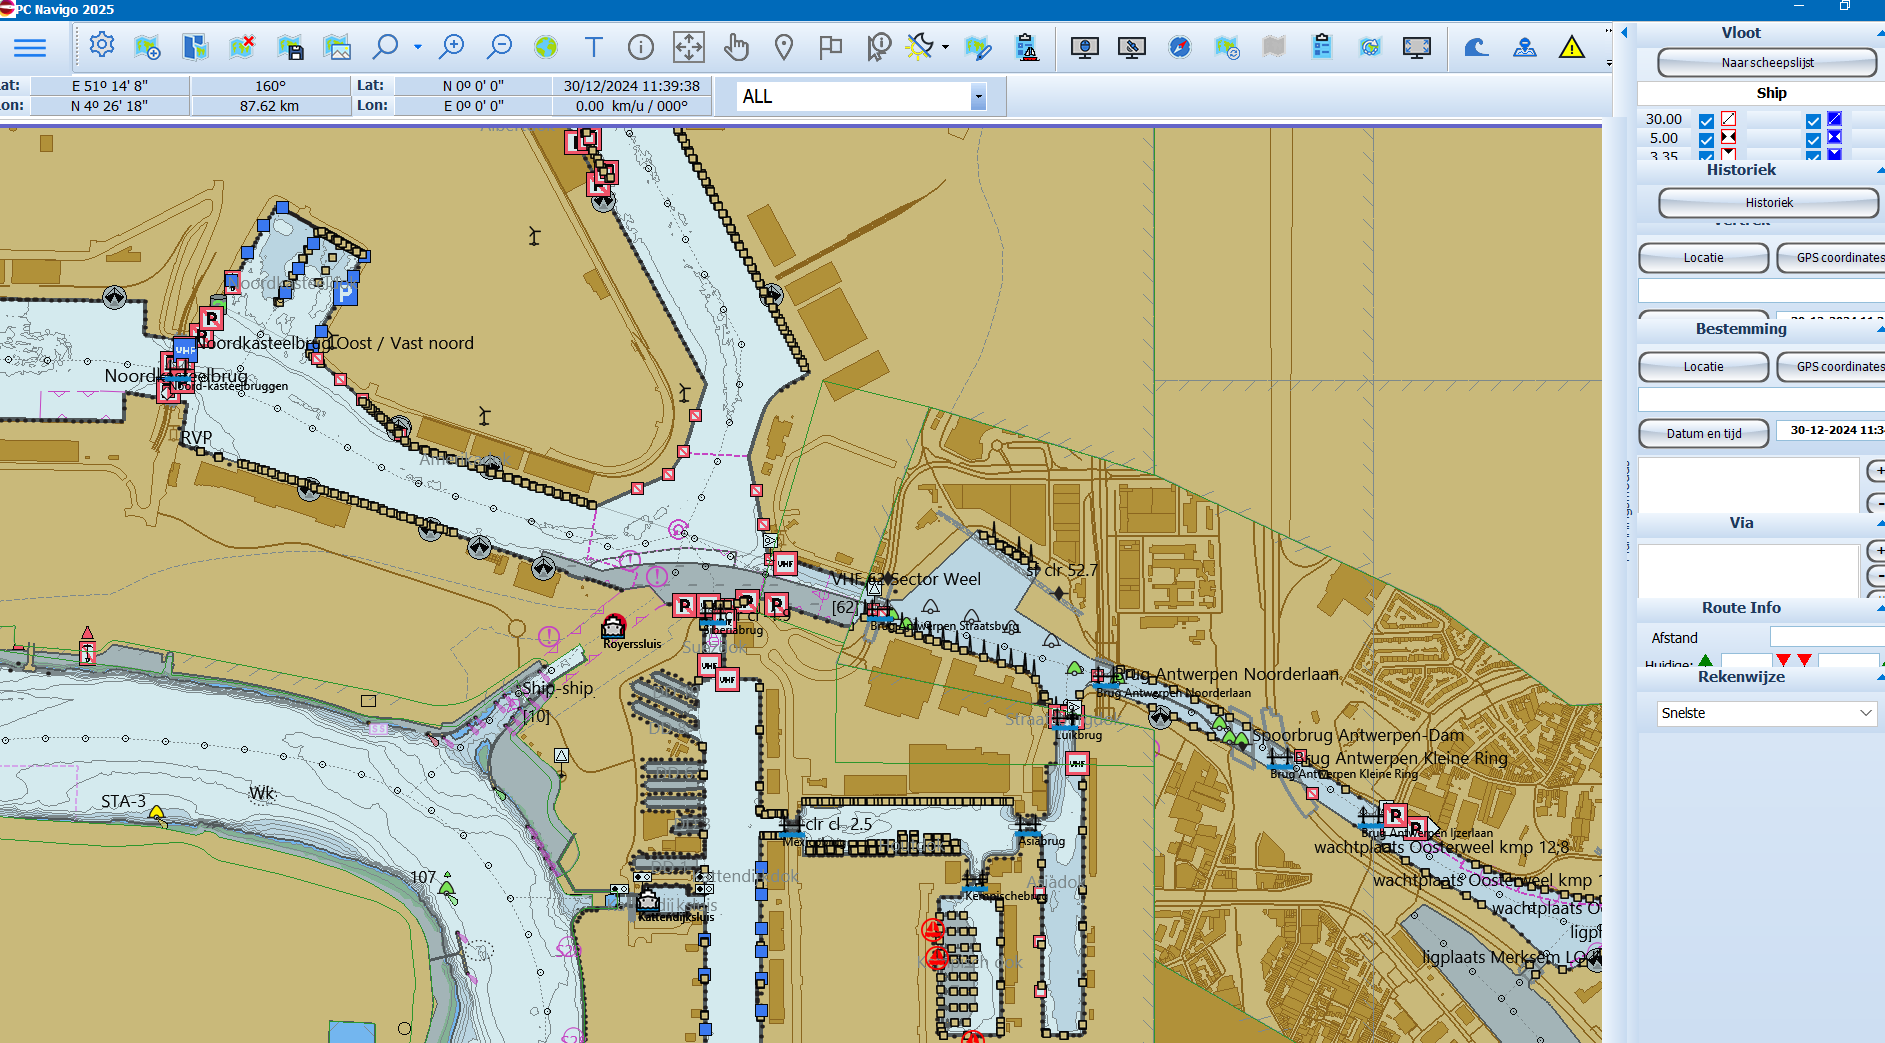Open the Rekenwijze Snelste dropdown
Image resolution: width=1885 pixels, height=1043 pixels.
click(1767, 713)
